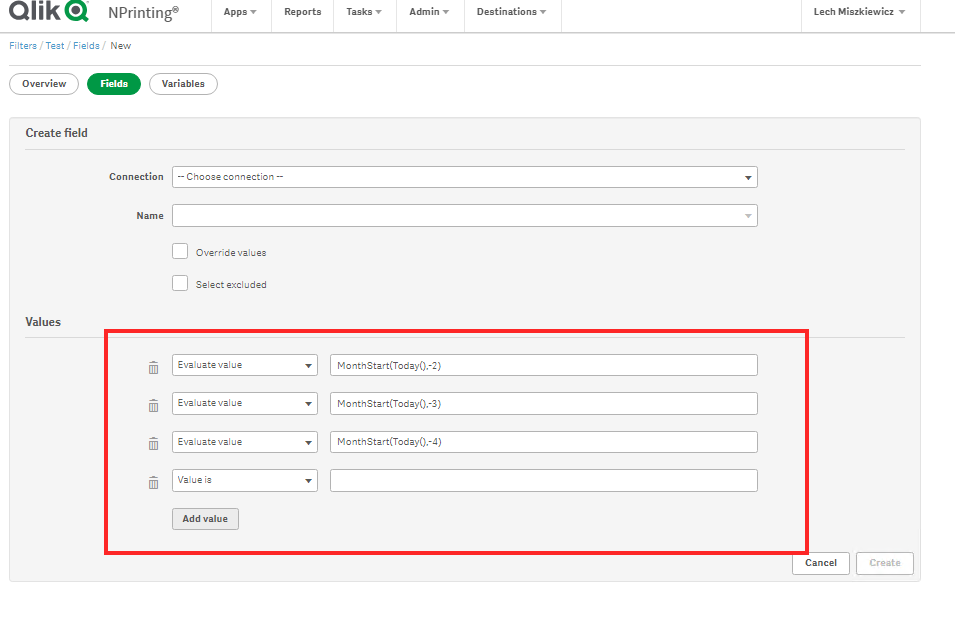
Task: Tick the Select excluded checkbox
Action: click(180, 283)
